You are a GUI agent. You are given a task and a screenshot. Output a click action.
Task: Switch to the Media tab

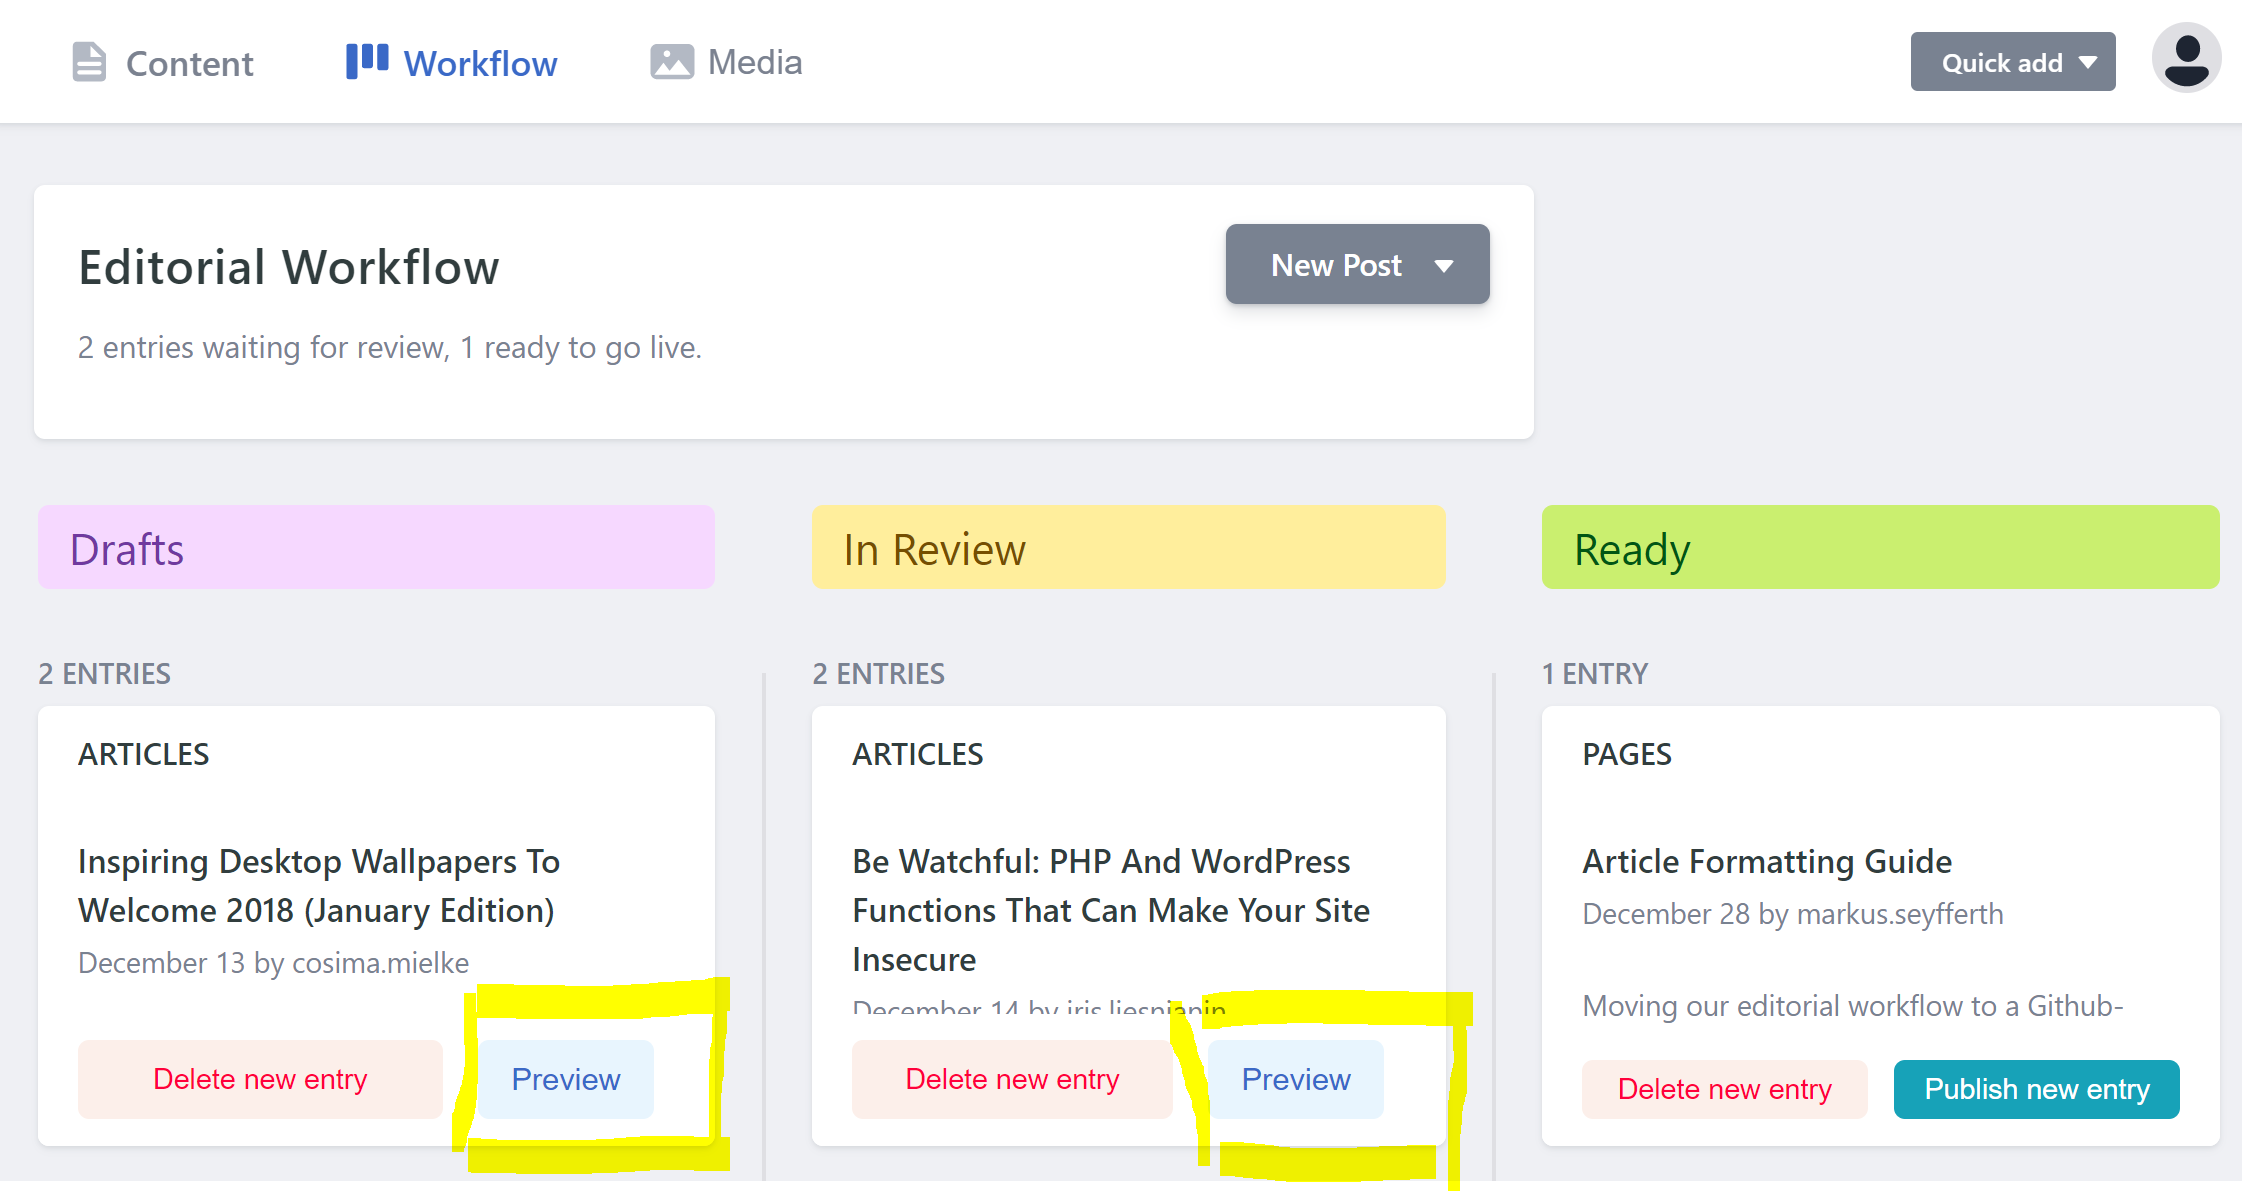(754, 61)
